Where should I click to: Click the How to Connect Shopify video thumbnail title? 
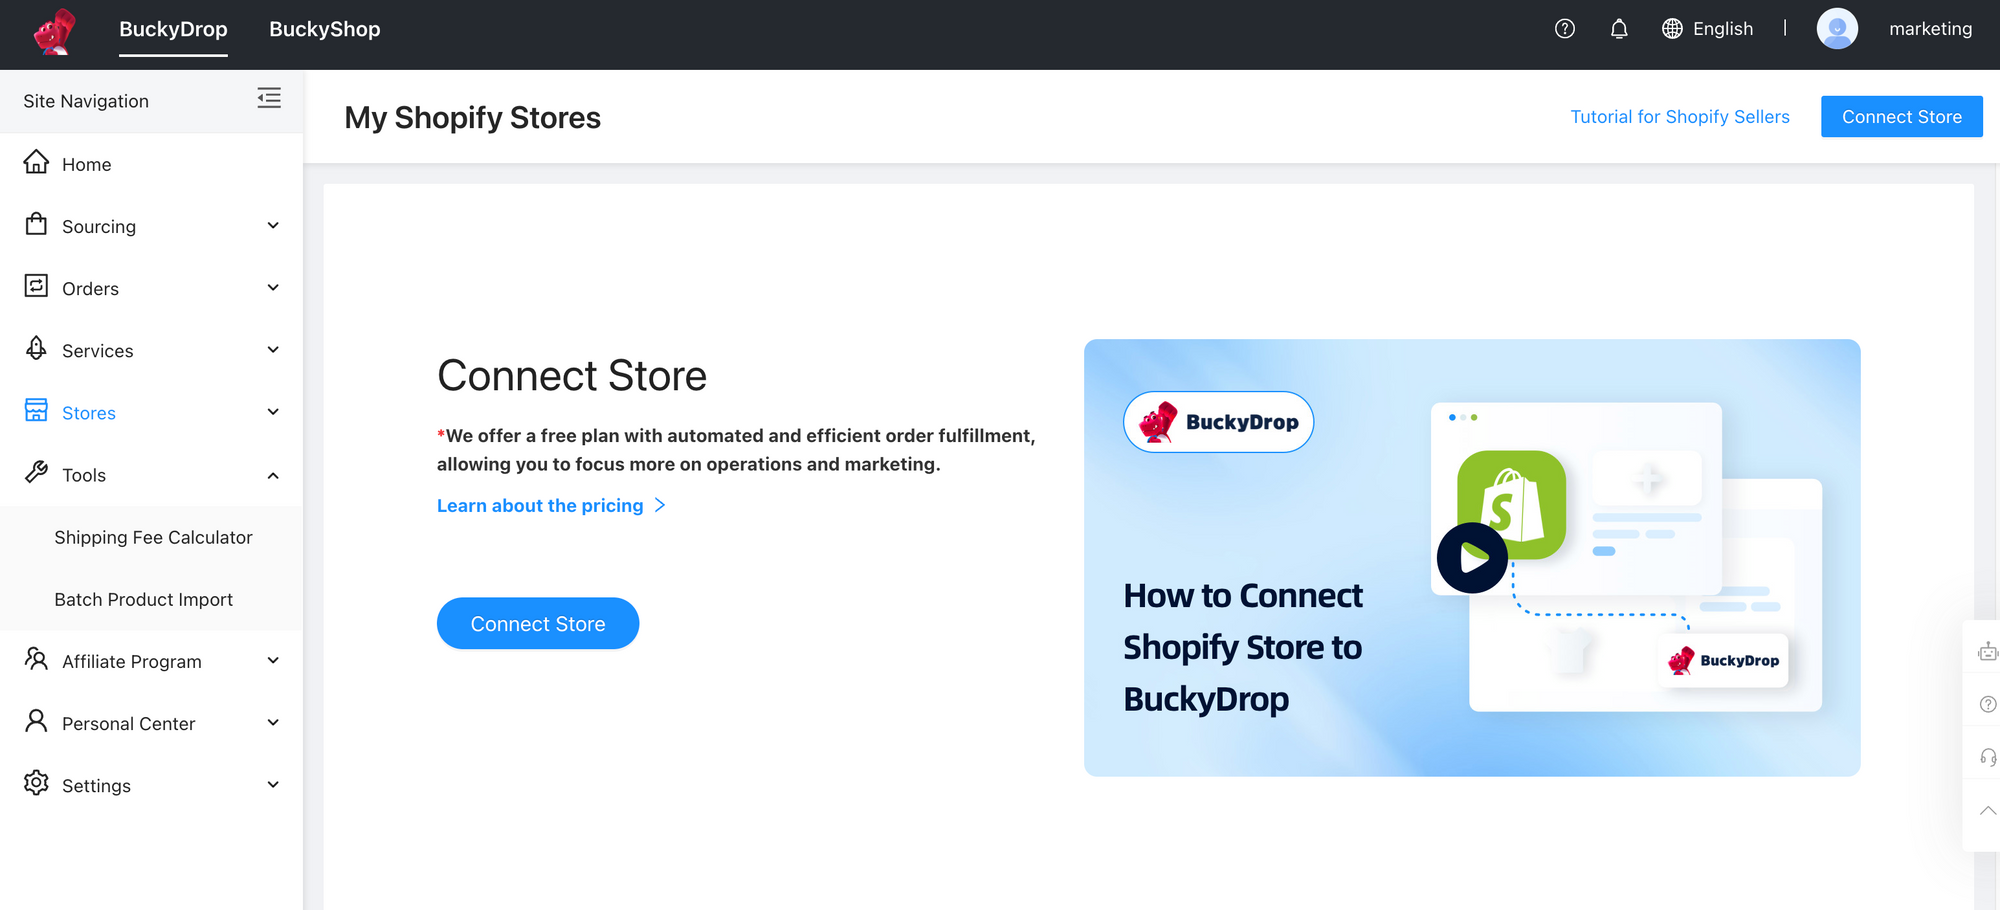pos(1243,647)
